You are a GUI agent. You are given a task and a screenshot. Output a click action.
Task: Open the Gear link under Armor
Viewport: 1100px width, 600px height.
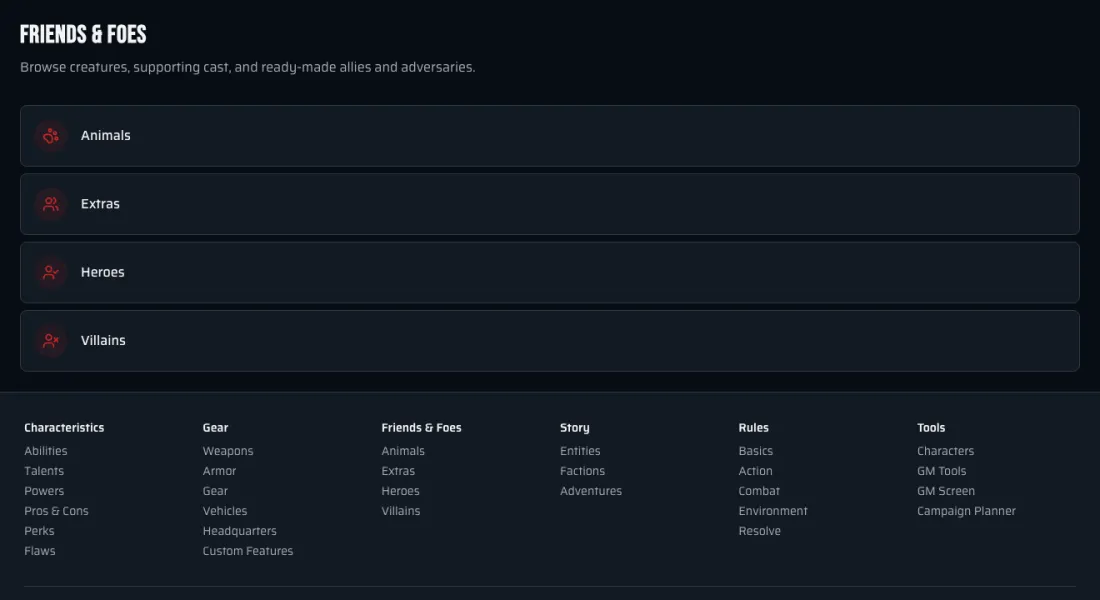click(215, 491)
